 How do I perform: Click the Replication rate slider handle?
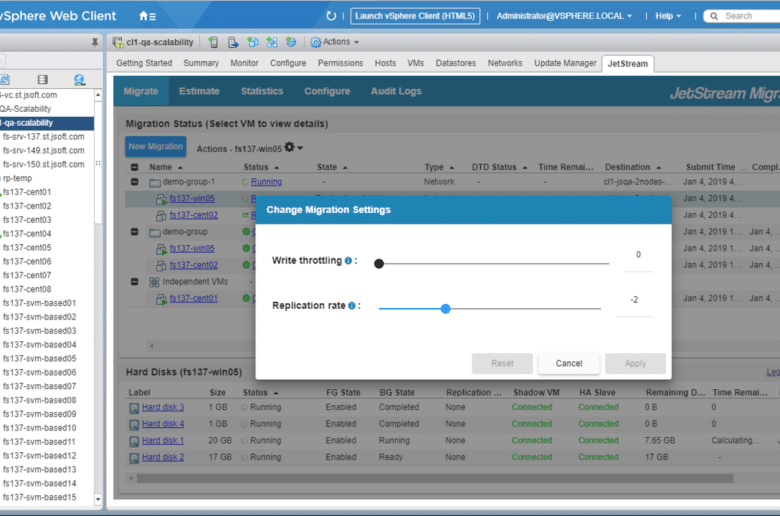pyautogui.click(x=445, y=309)
